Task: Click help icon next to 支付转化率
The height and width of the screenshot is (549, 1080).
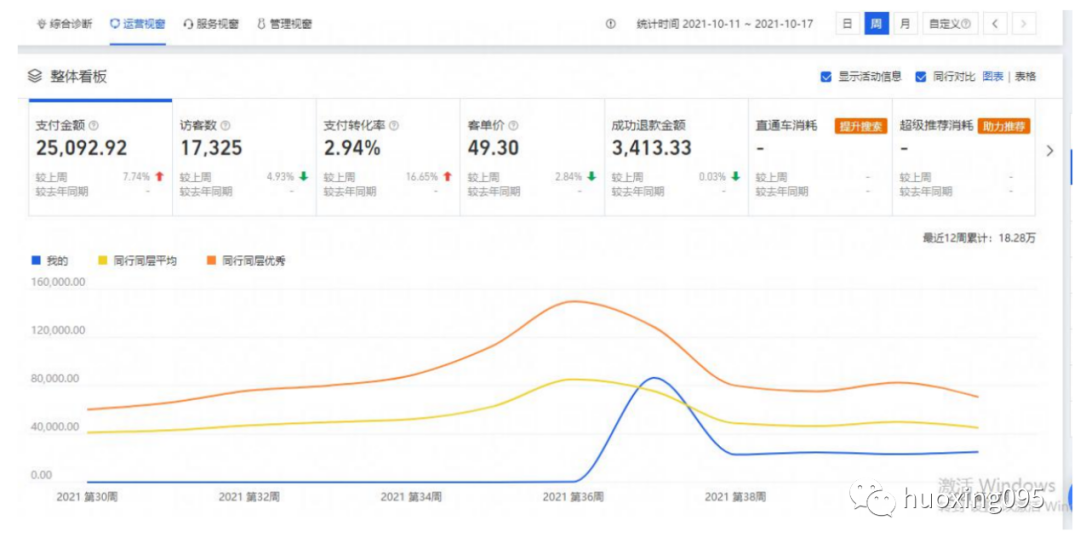Action: 394,126
